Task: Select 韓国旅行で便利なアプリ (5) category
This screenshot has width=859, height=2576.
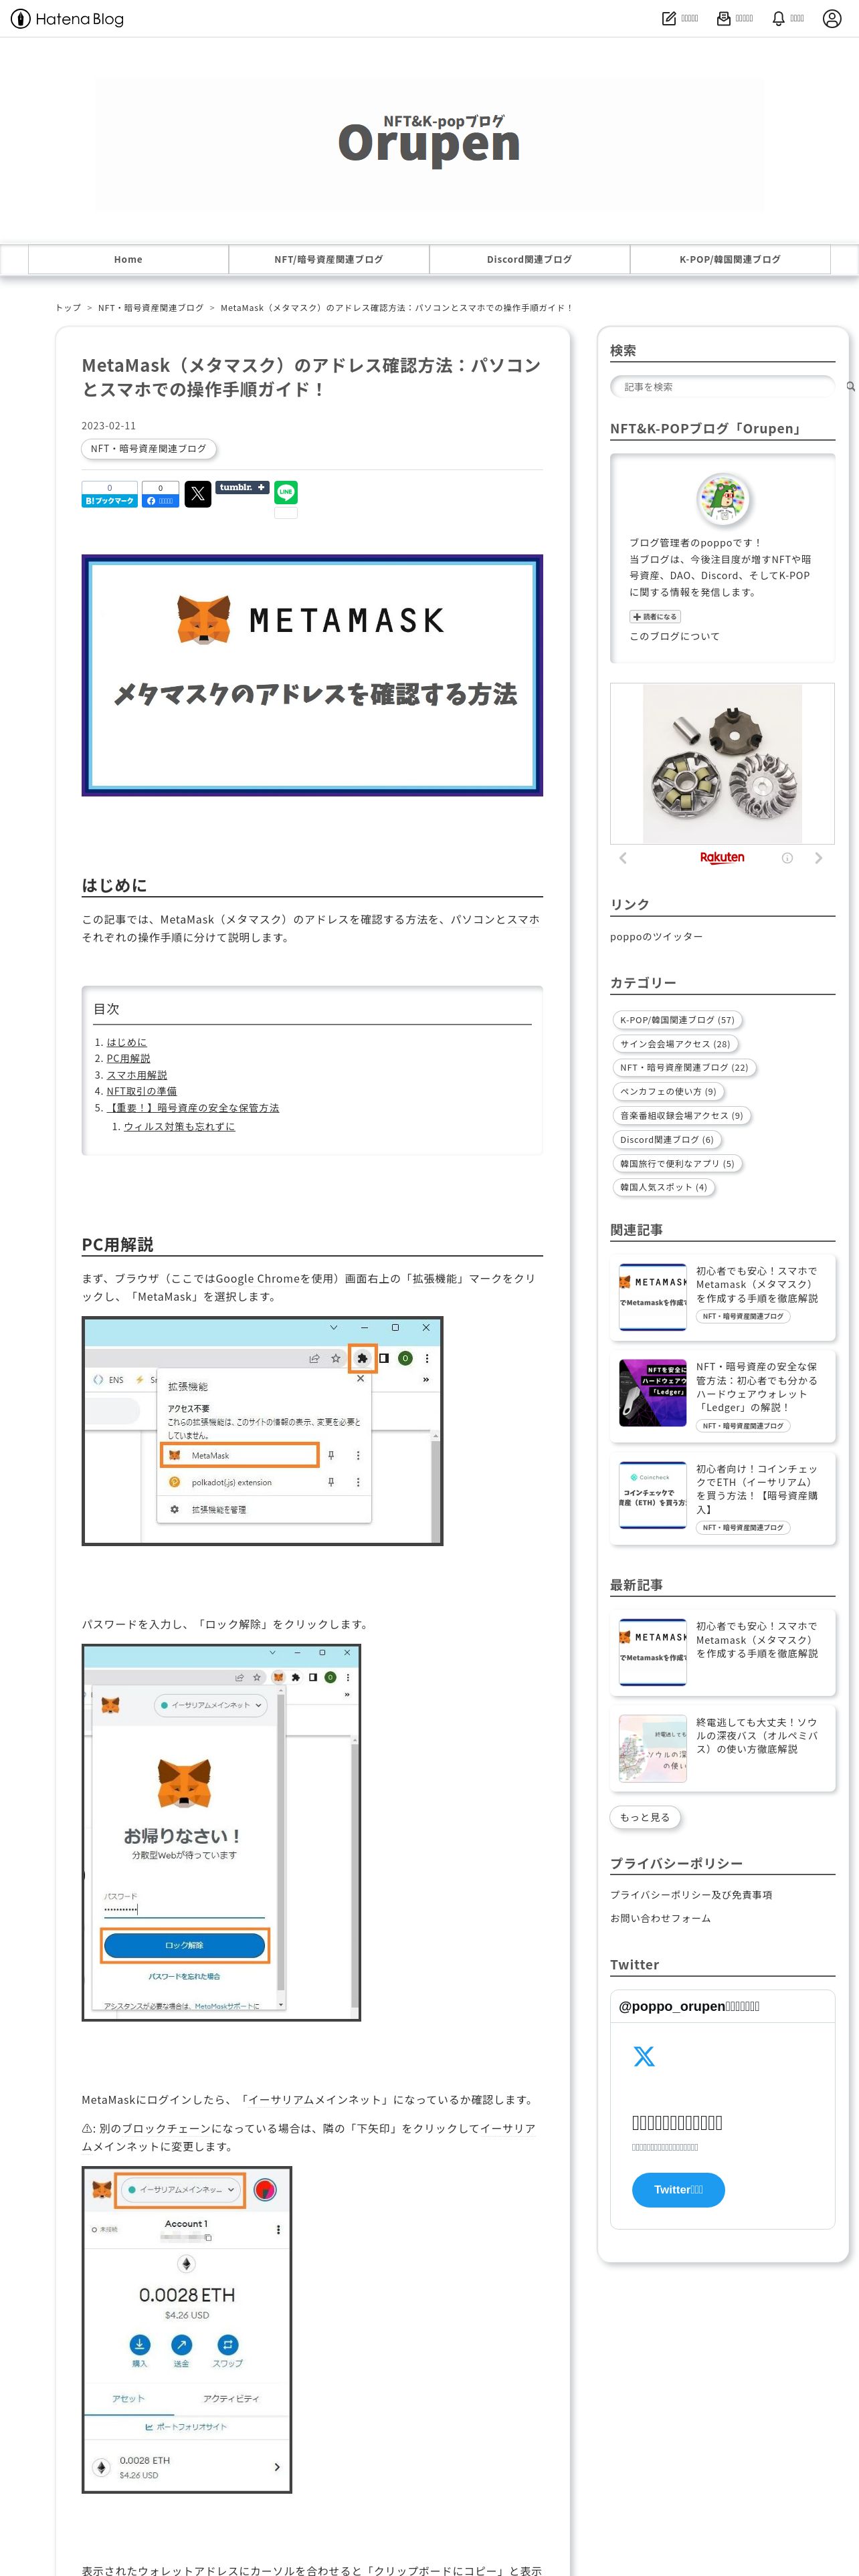Action: coord(677,1164)
